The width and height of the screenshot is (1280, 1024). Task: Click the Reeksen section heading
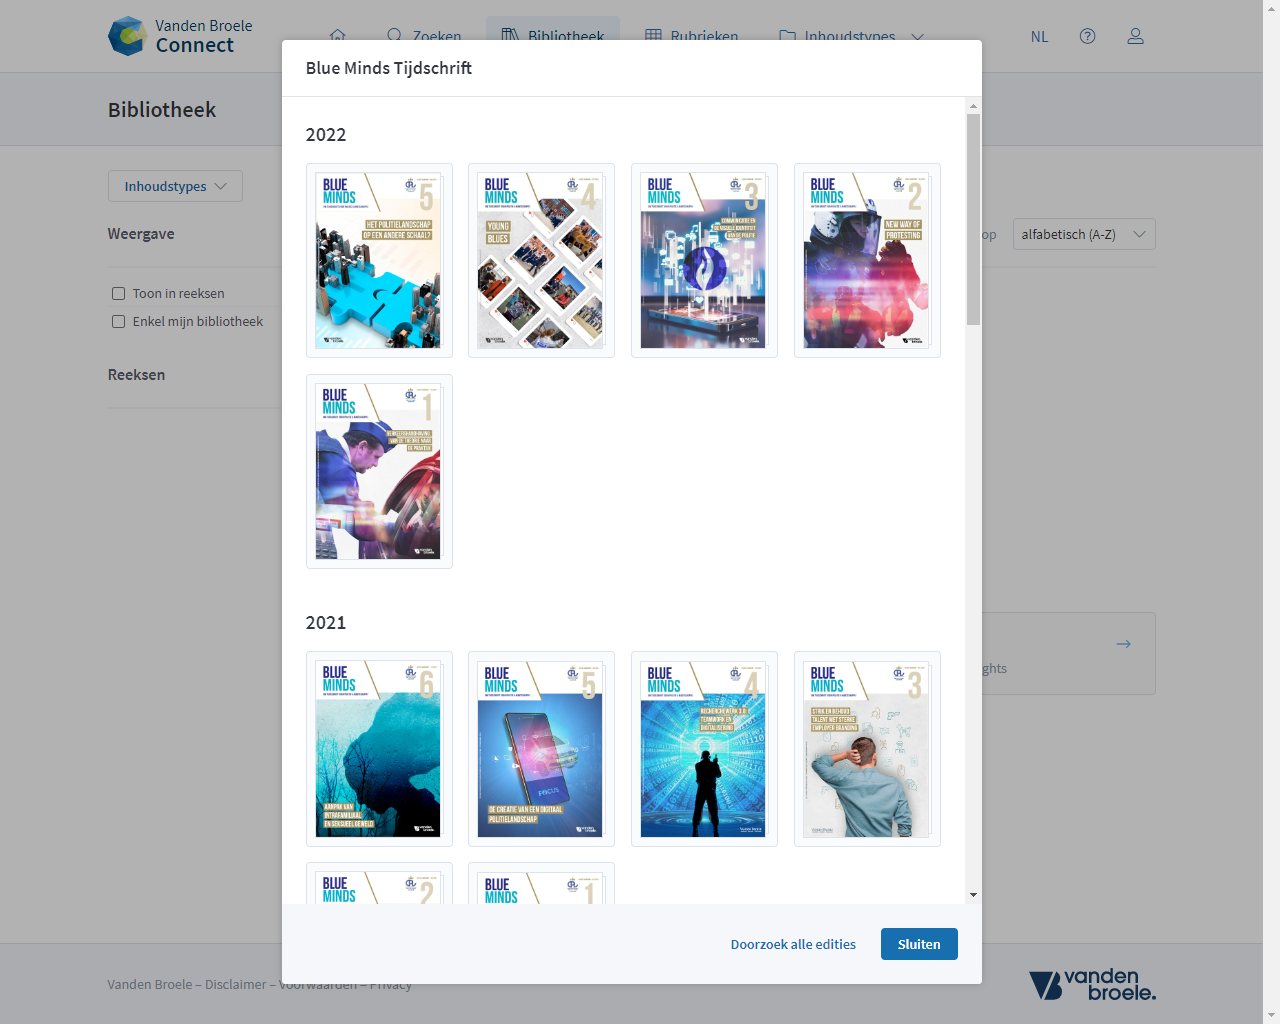pos(137,375)
